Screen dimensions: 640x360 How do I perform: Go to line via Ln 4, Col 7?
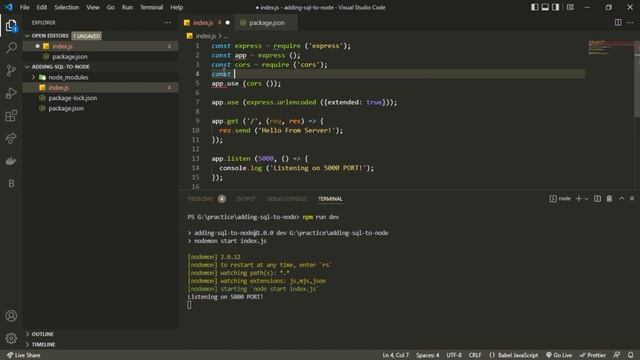(x=396, y=355)
